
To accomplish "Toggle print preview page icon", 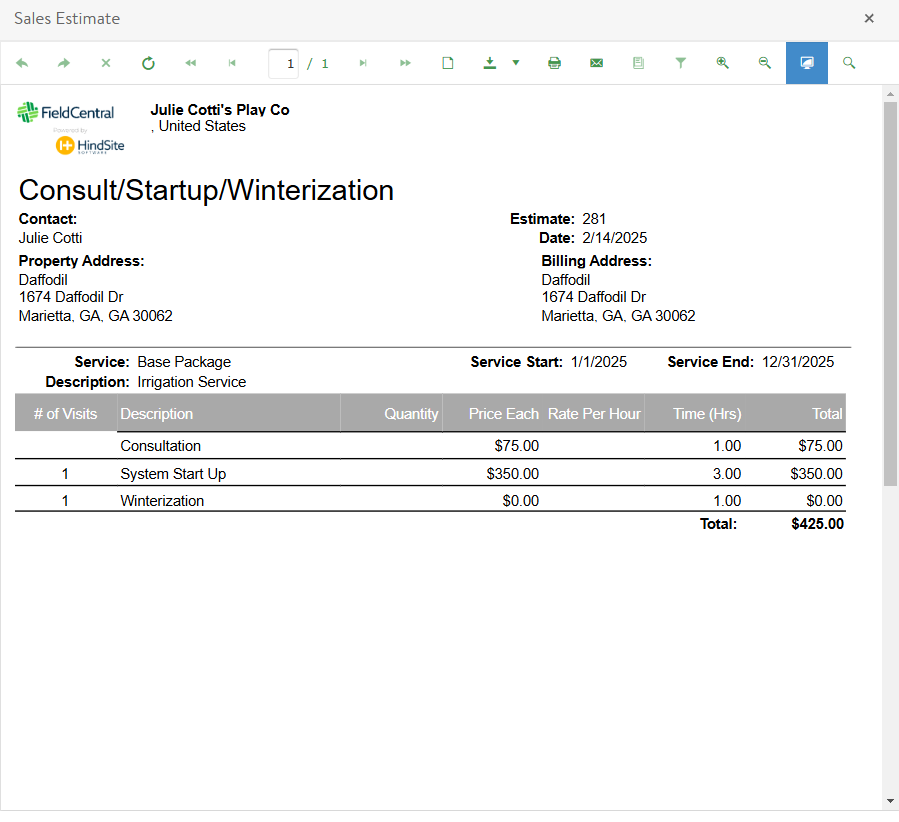I will pos(448,63).
